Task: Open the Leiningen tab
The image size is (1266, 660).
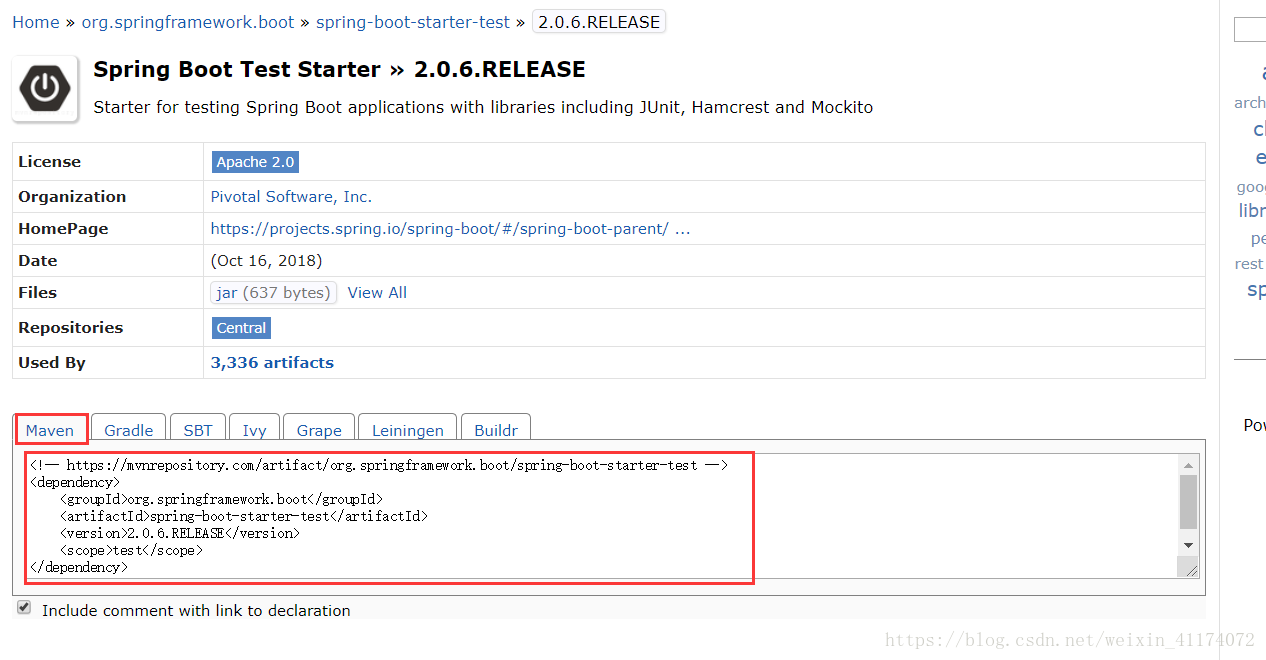Action: pos(407,430)
